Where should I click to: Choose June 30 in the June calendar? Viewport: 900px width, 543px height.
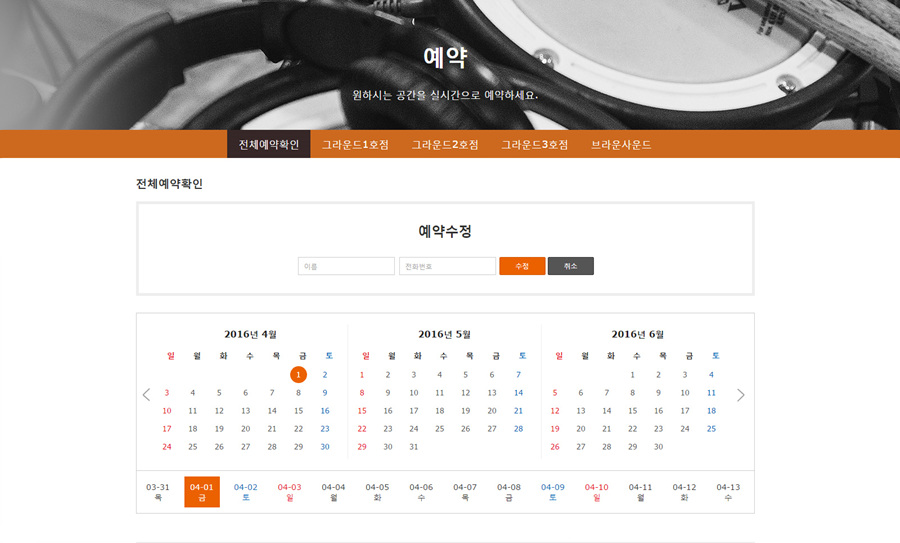click(658, 447)
